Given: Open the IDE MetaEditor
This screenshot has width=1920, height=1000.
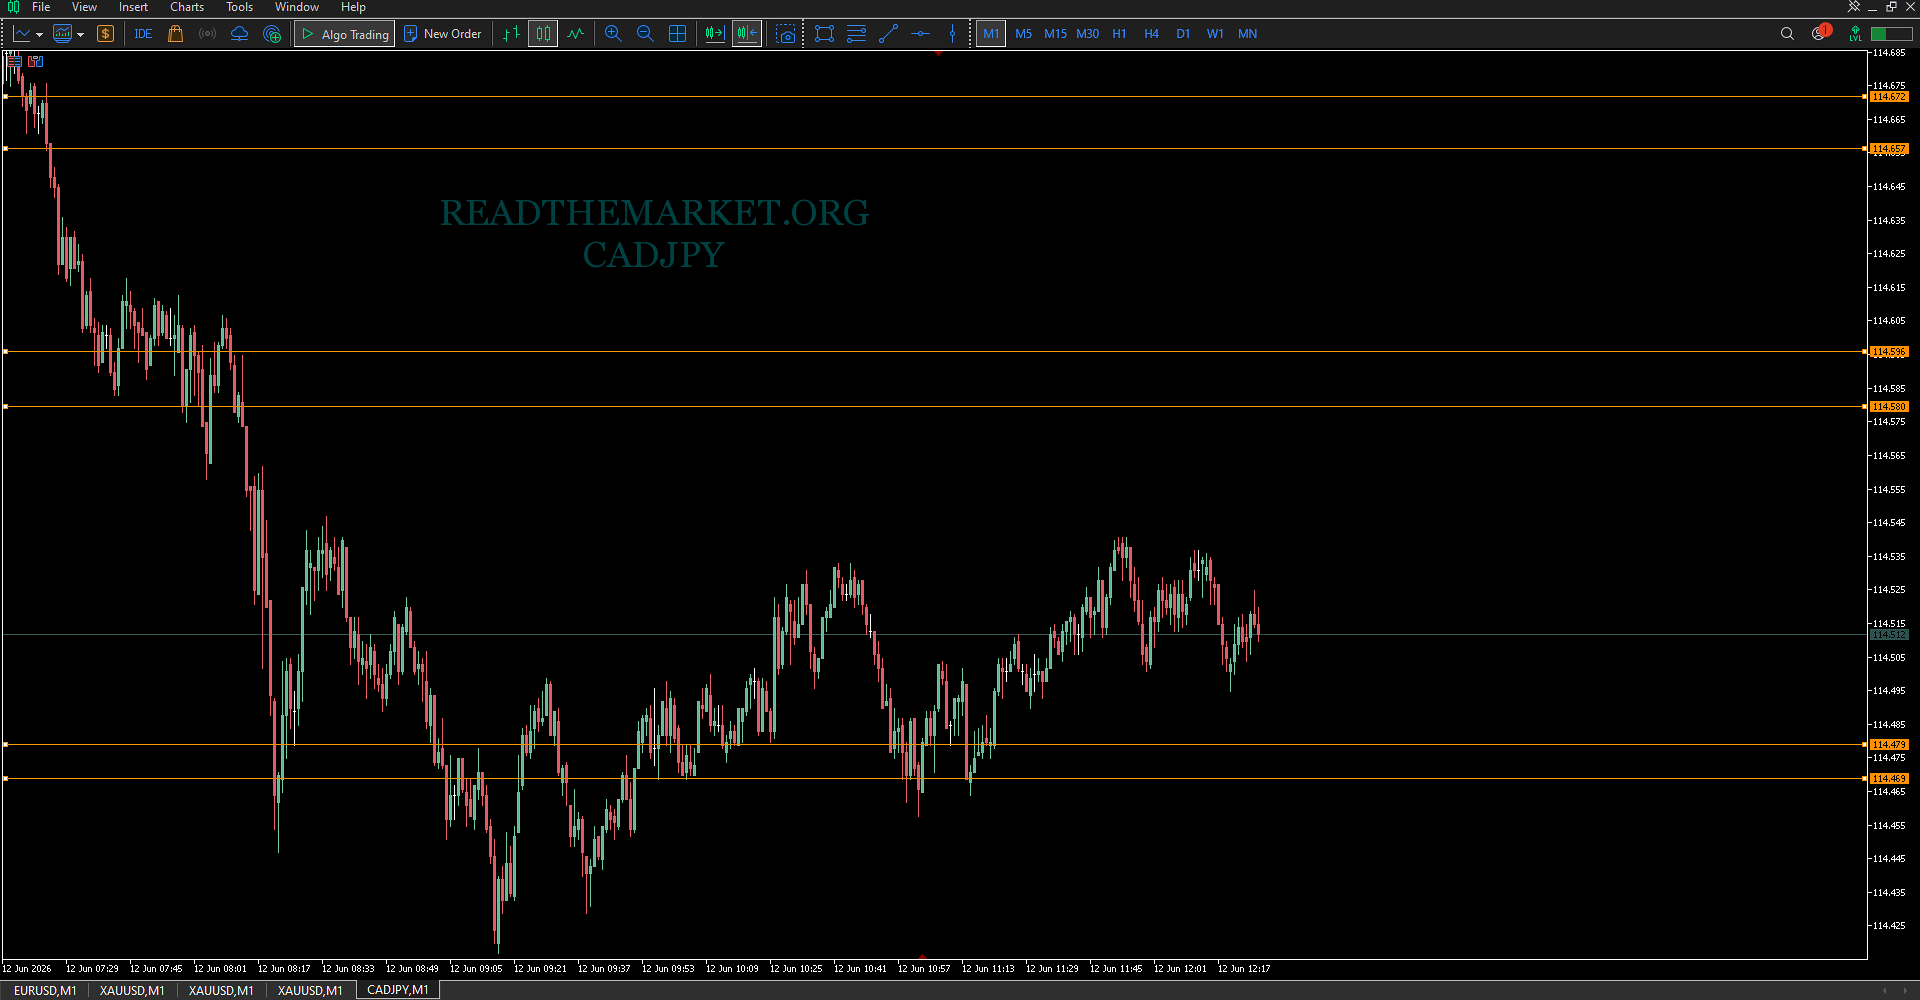Looking at the screenshot, I should [143, 34].
